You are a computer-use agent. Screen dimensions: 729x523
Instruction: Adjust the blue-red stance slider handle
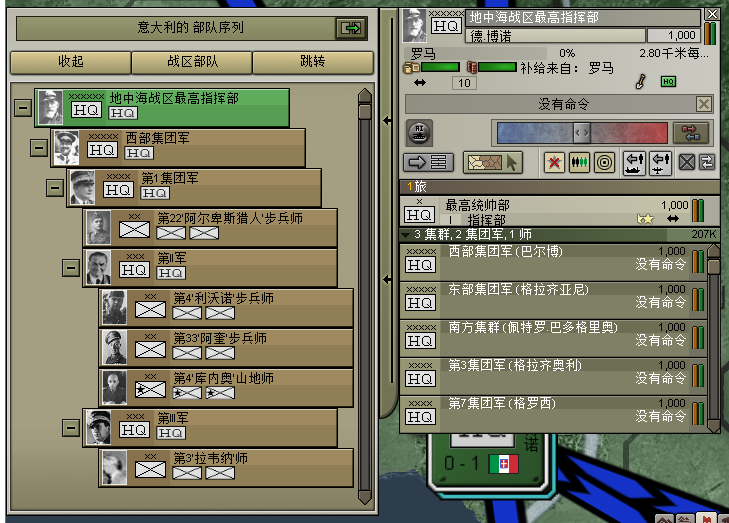pyautogui.click(x=582, y=133)
